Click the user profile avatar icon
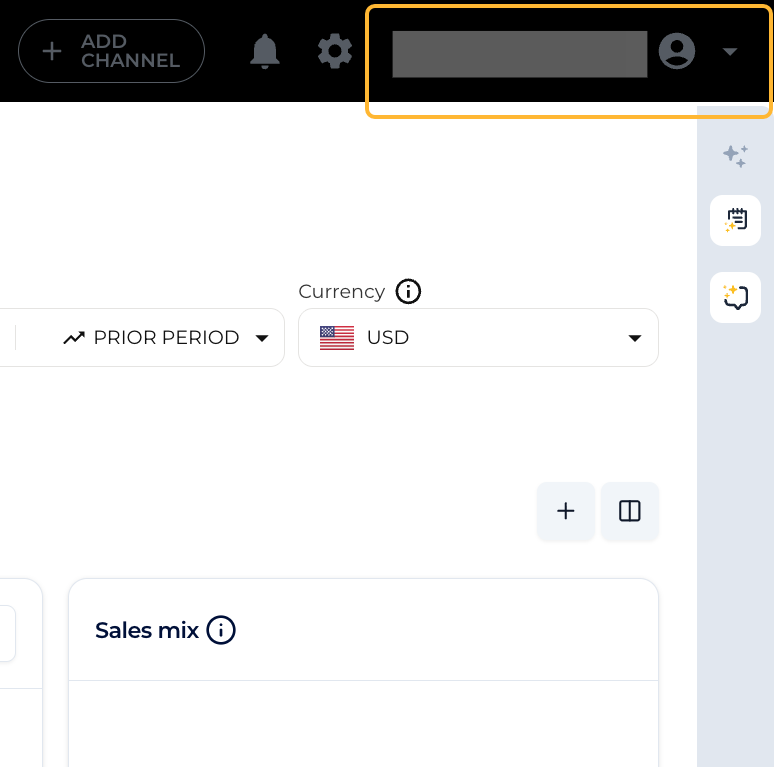This screenshot has width=774, height=767. coord(677,51)
